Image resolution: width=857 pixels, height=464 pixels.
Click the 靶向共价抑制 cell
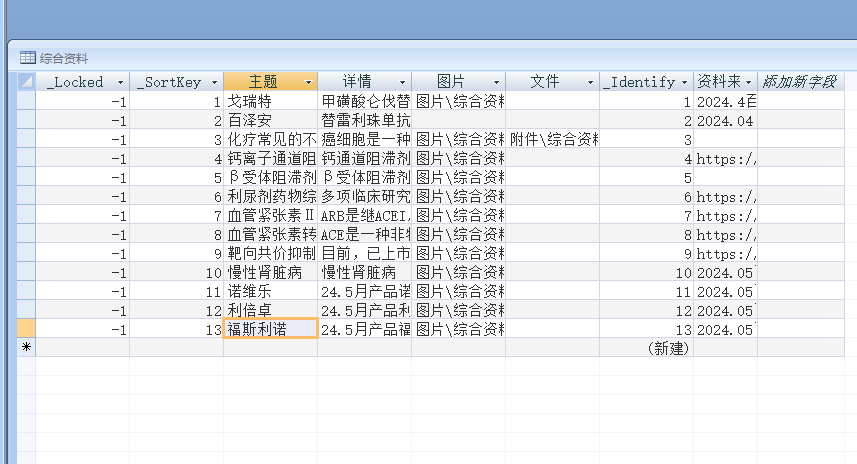(271, 253)
